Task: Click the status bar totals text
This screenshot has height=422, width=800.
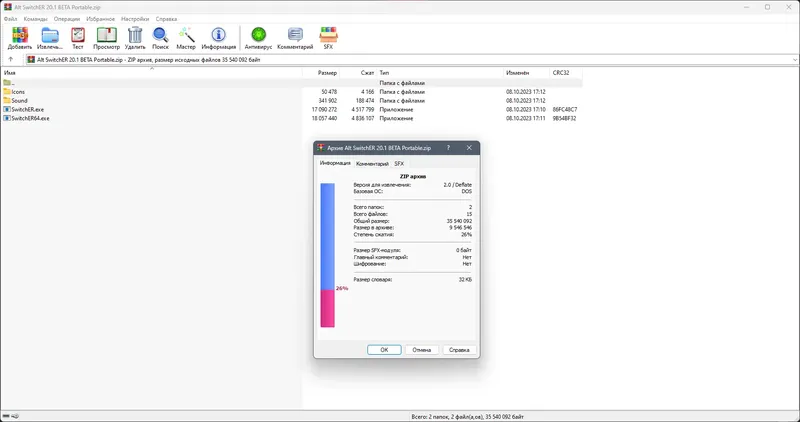Action: pyautogui.click(x=467, y=416)
